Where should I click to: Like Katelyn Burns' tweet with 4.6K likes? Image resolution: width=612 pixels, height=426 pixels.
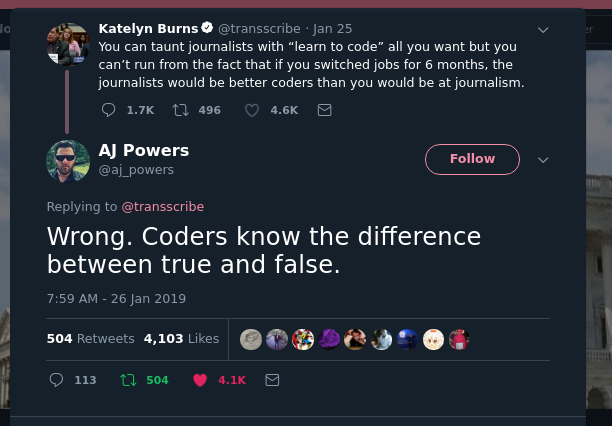pos(252,110)
